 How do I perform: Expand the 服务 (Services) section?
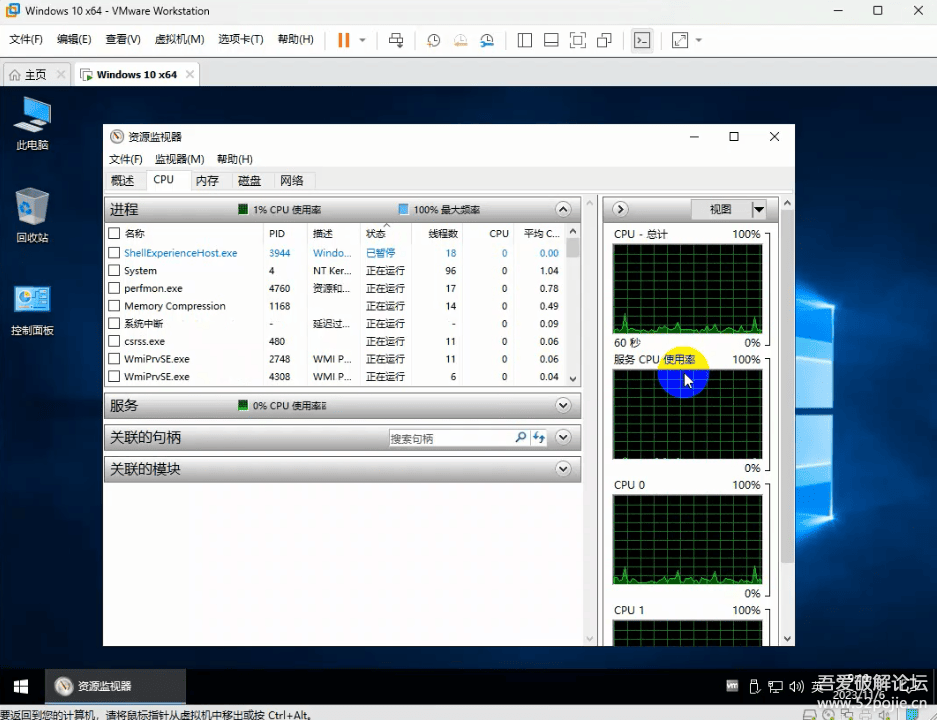tap(562, 405)
